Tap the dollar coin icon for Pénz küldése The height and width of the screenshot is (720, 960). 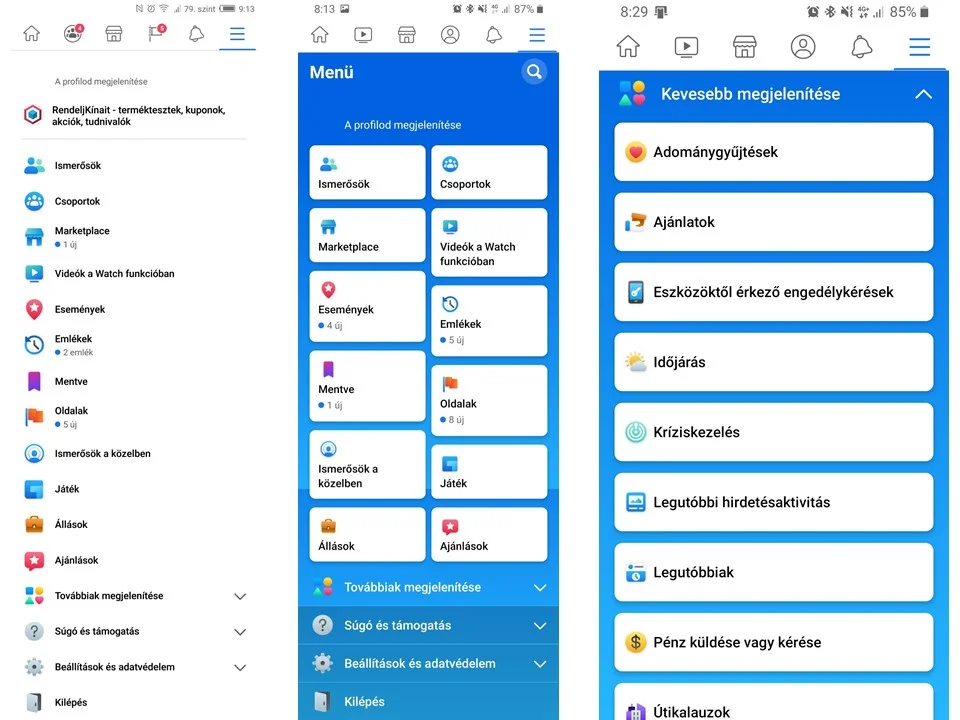[636, 642]
